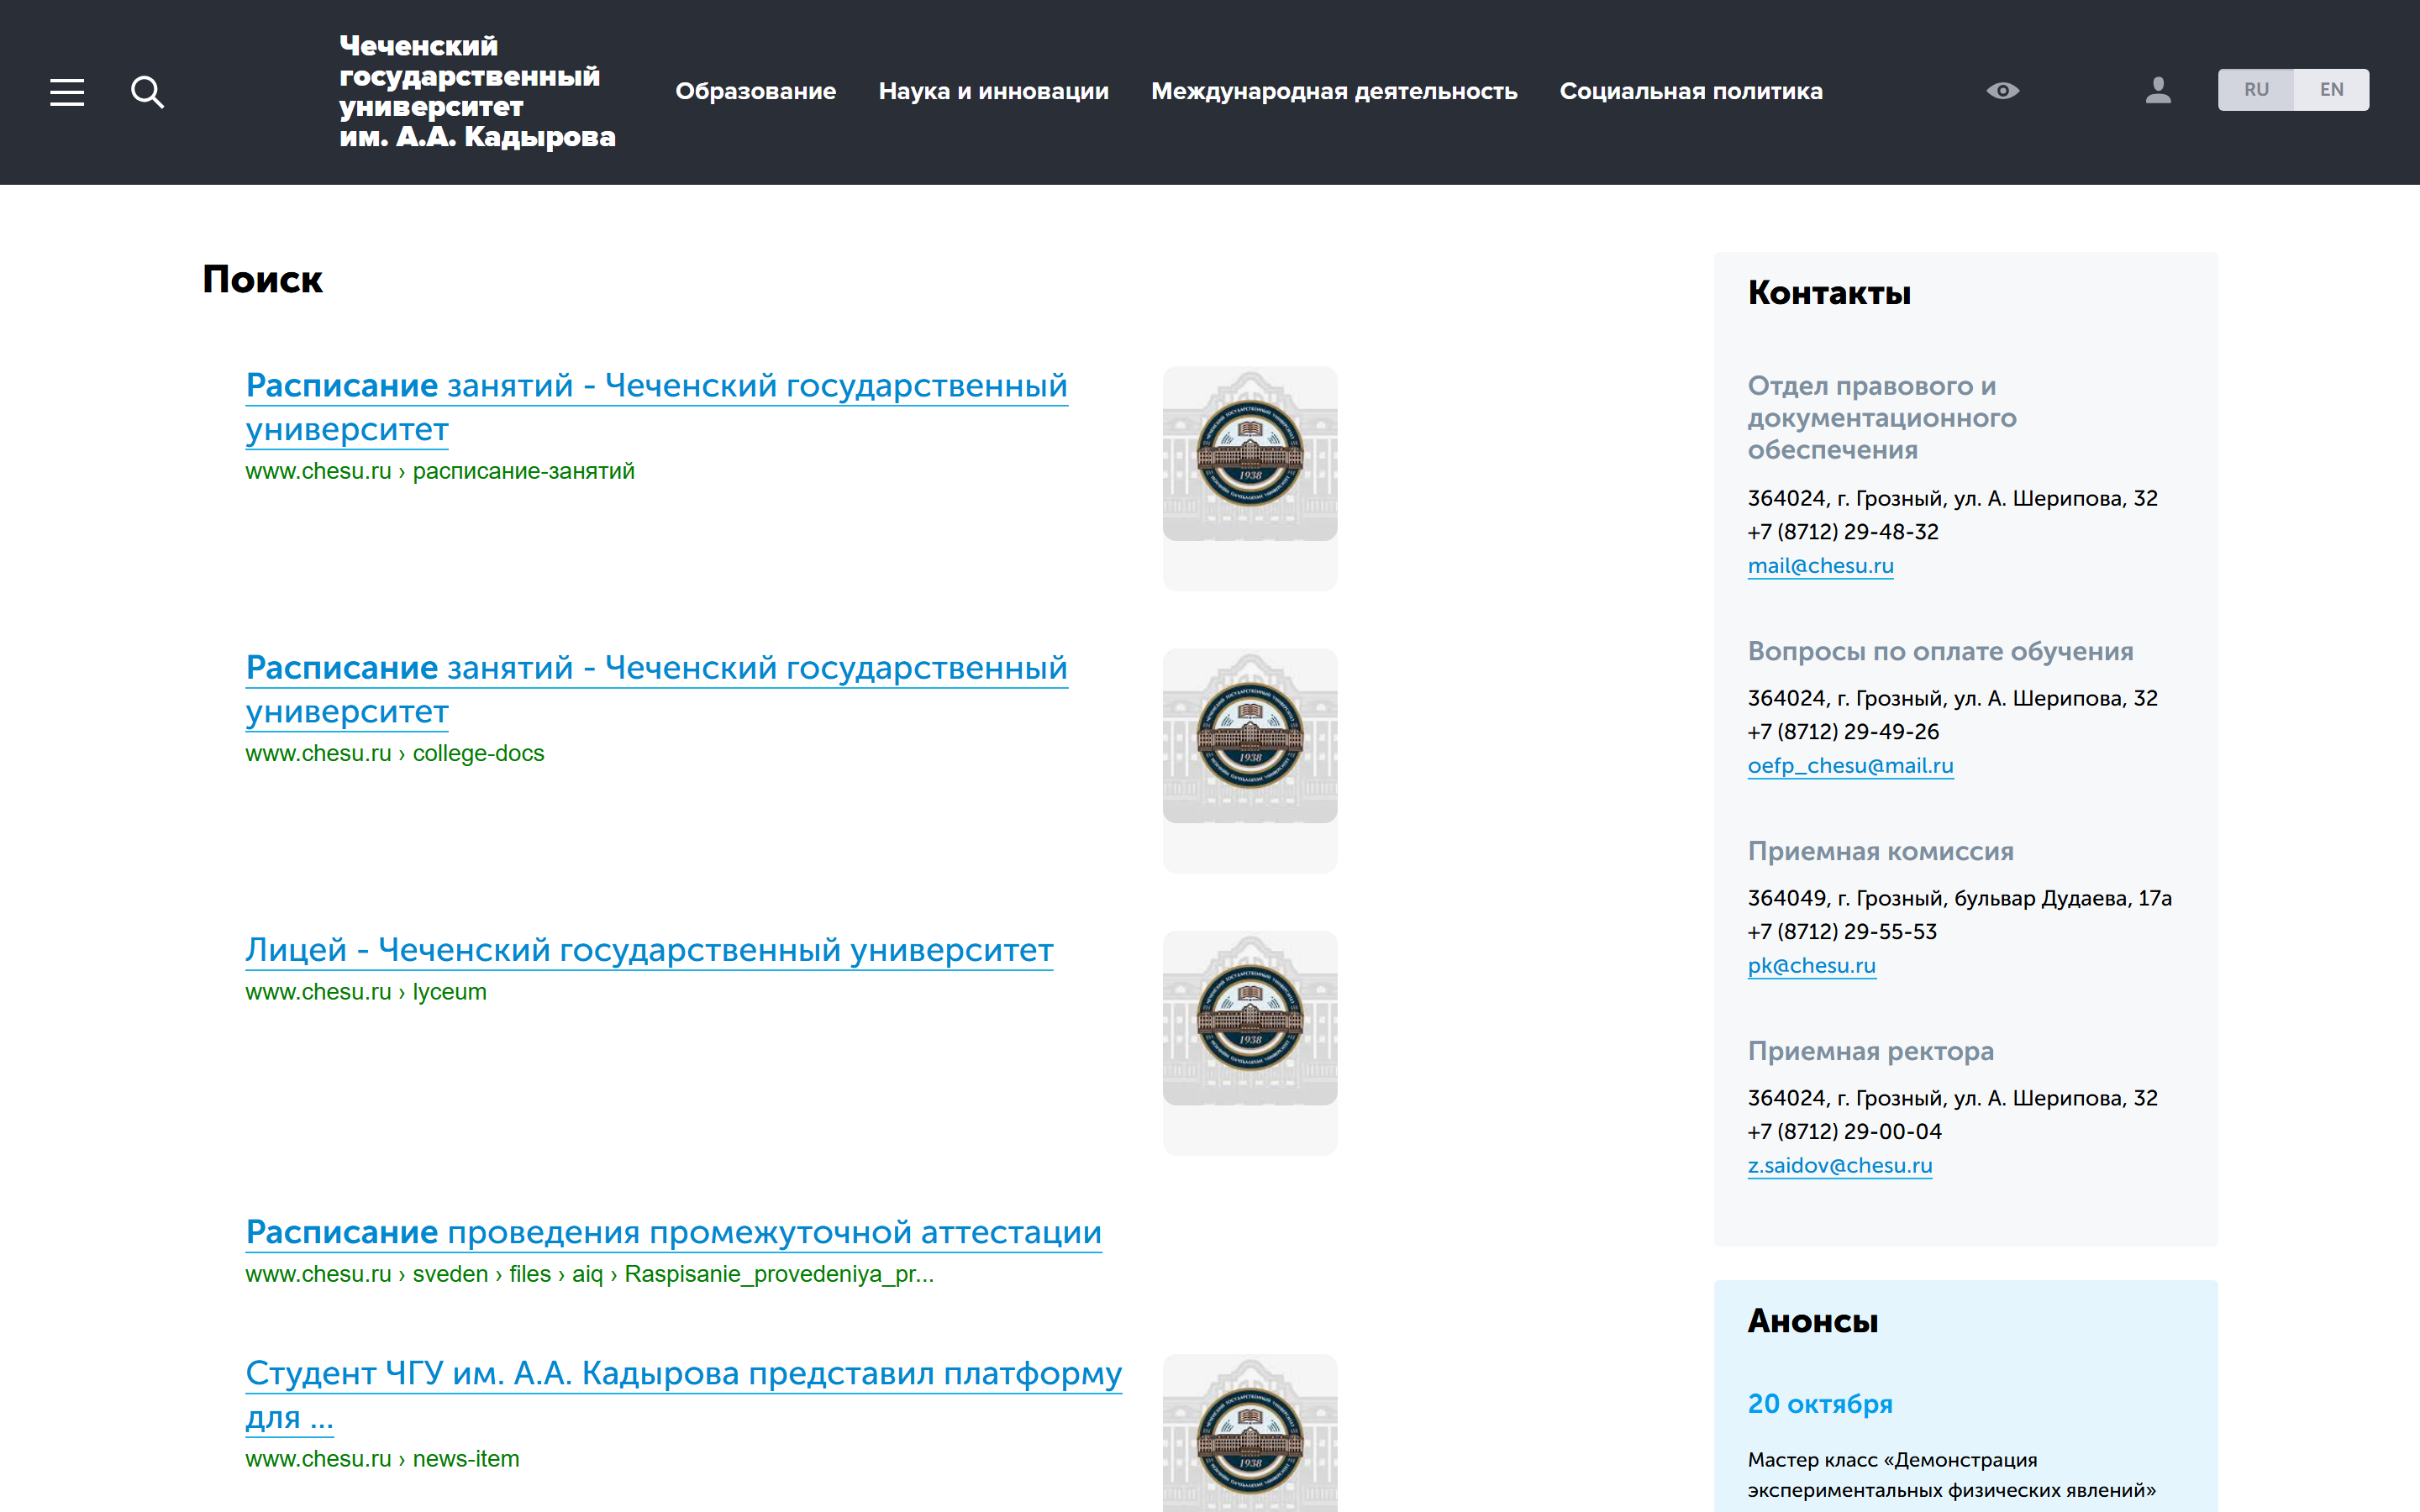Open the Социальная политика menu
This screenshot has height=1512, width=2420.
tap(1691, 91)
